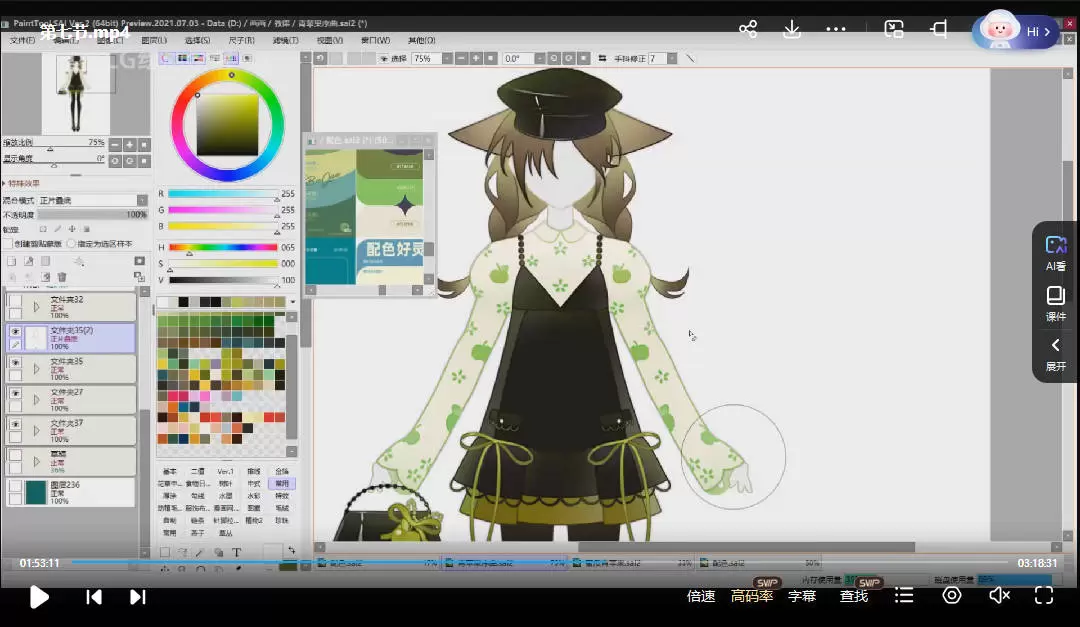
Task: Toggle the HSV sliders panel icon
Action: (x=198, y=59)
